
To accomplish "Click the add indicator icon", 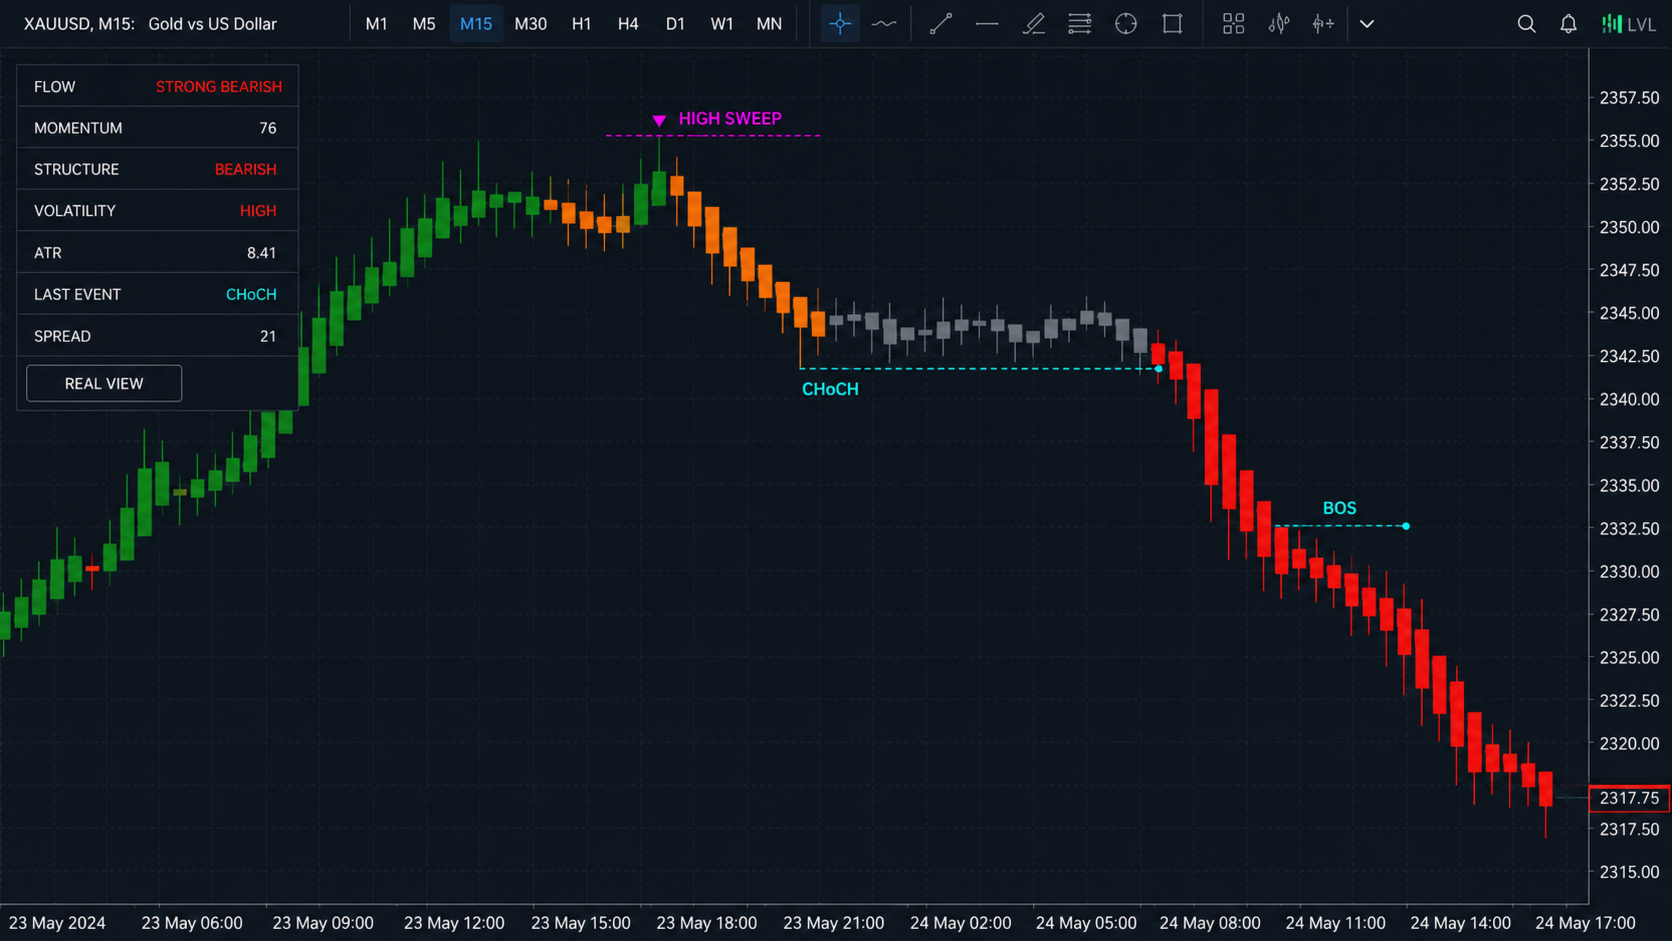I will pyautogui.click(x=1323, y=24).
